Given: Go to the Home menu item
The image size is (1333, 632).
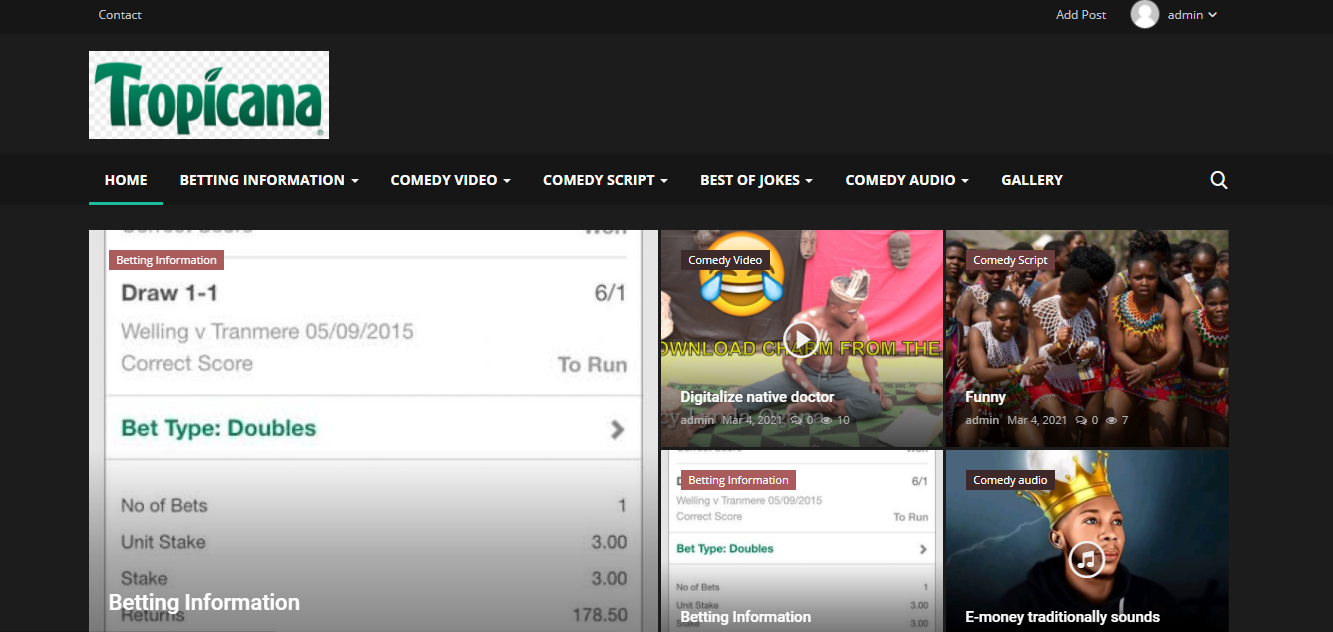Looking at the screenshot, I should [126, 180].
